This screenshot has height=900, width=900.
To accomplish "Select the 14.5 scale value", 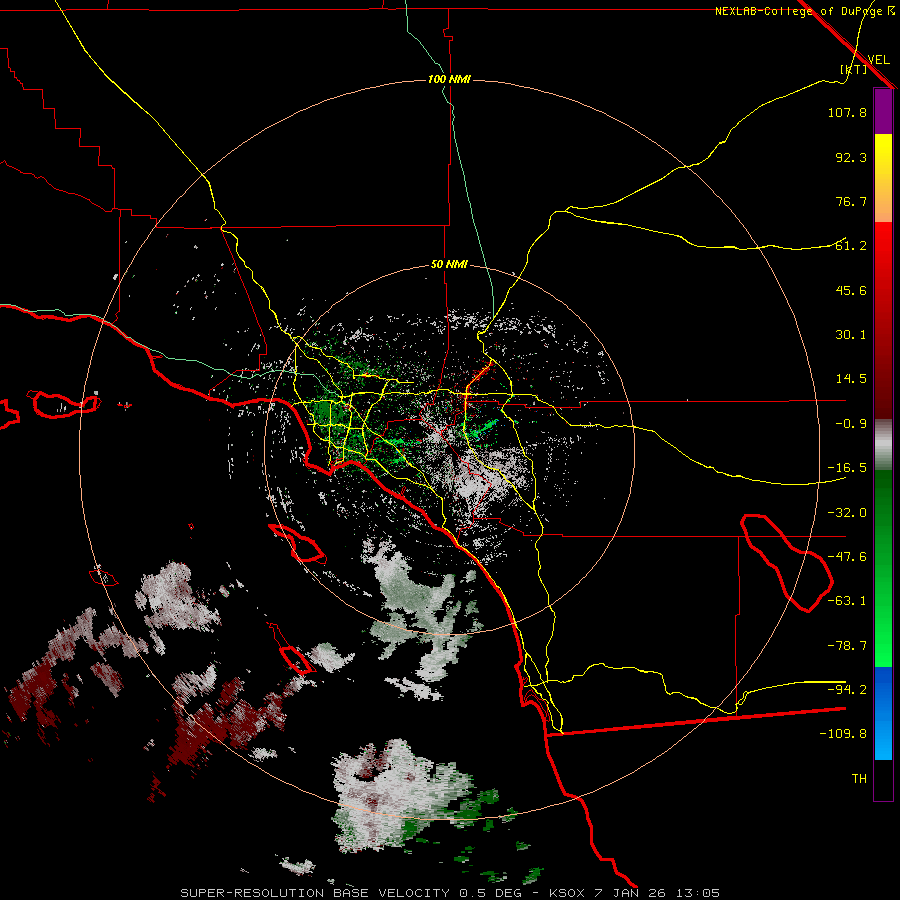I will tap(851, 379).
